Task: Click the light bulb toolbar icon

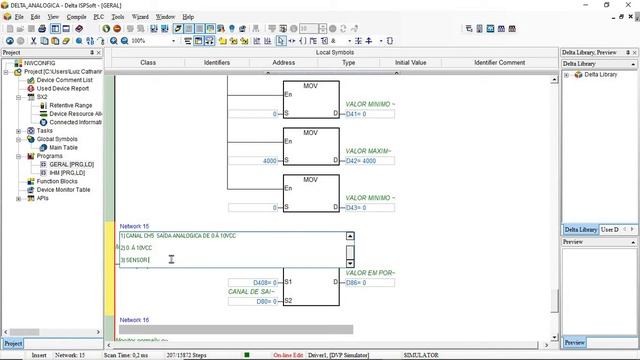Action: 232,29
